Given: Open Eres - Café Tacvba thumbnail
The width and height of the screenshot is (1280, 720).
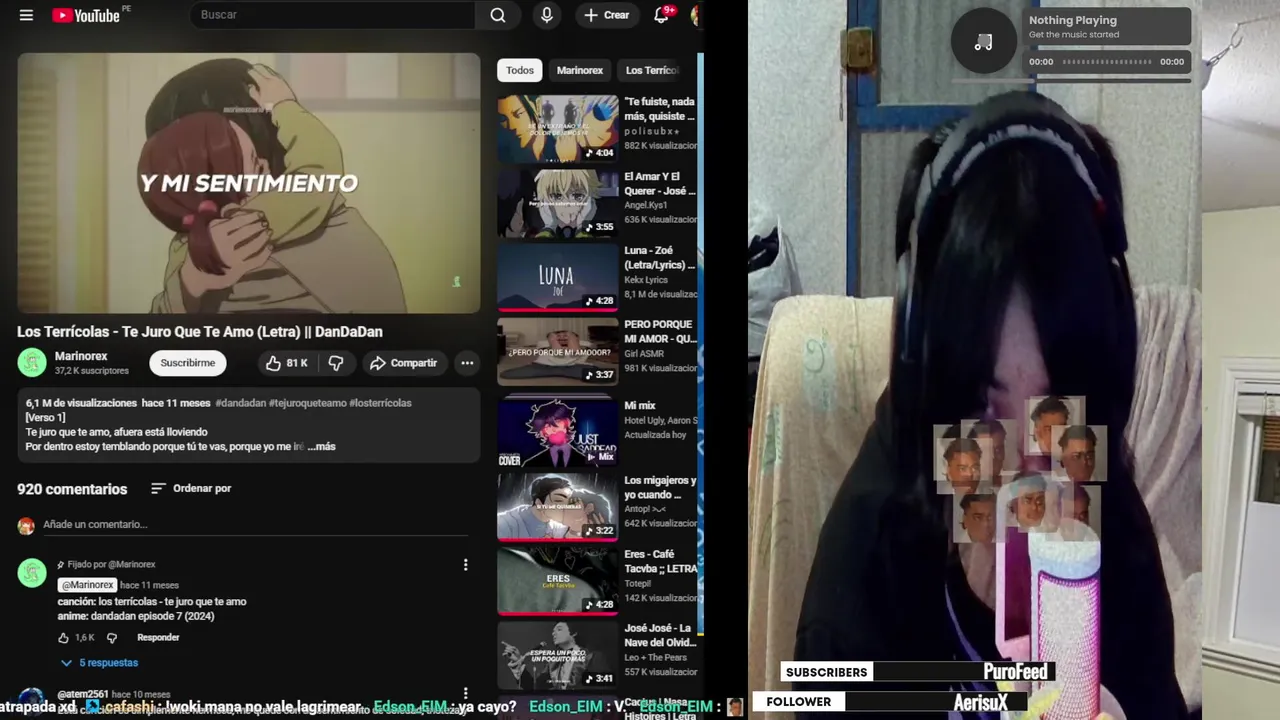Looking at the screenshot, I should tap(558, 580).
